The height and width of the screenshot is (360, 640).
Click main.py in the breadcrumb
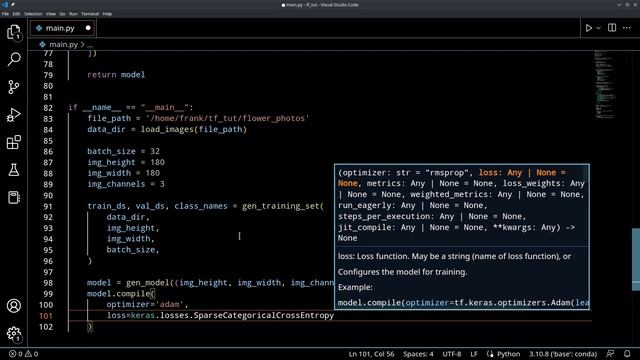coord(63,44)
